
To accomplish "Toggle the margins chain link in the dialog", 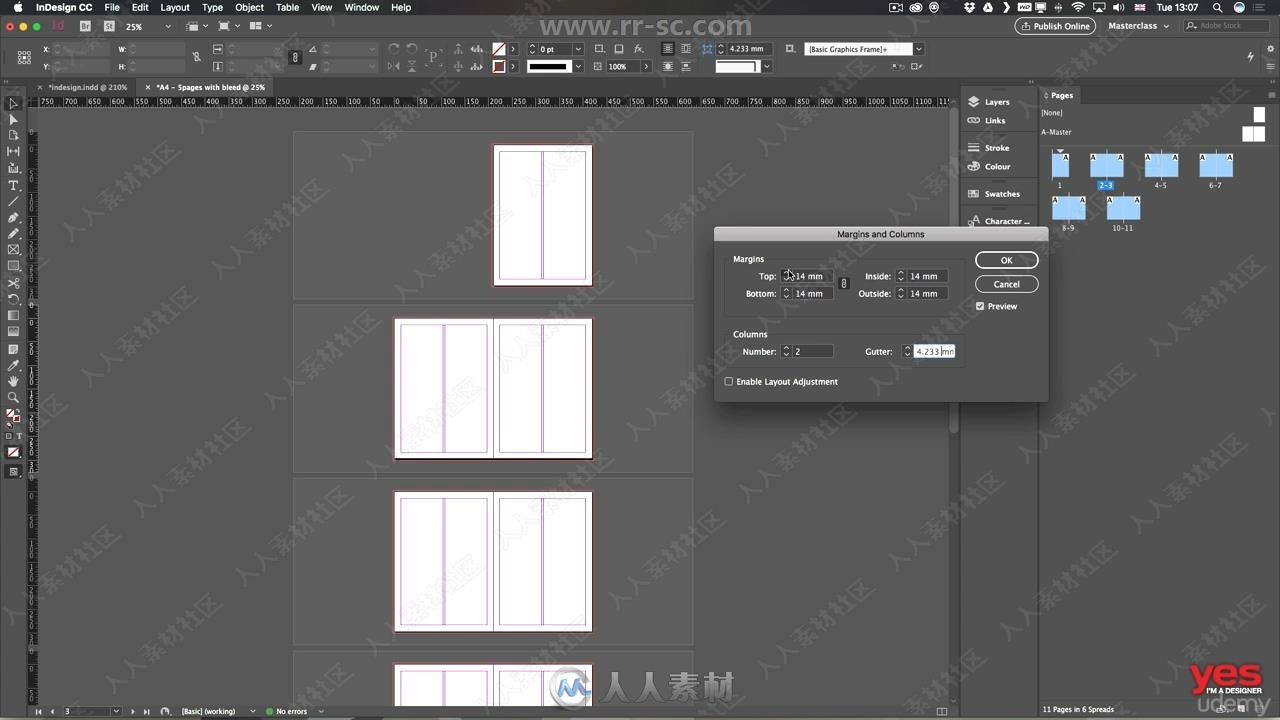I will coord(843,284).
